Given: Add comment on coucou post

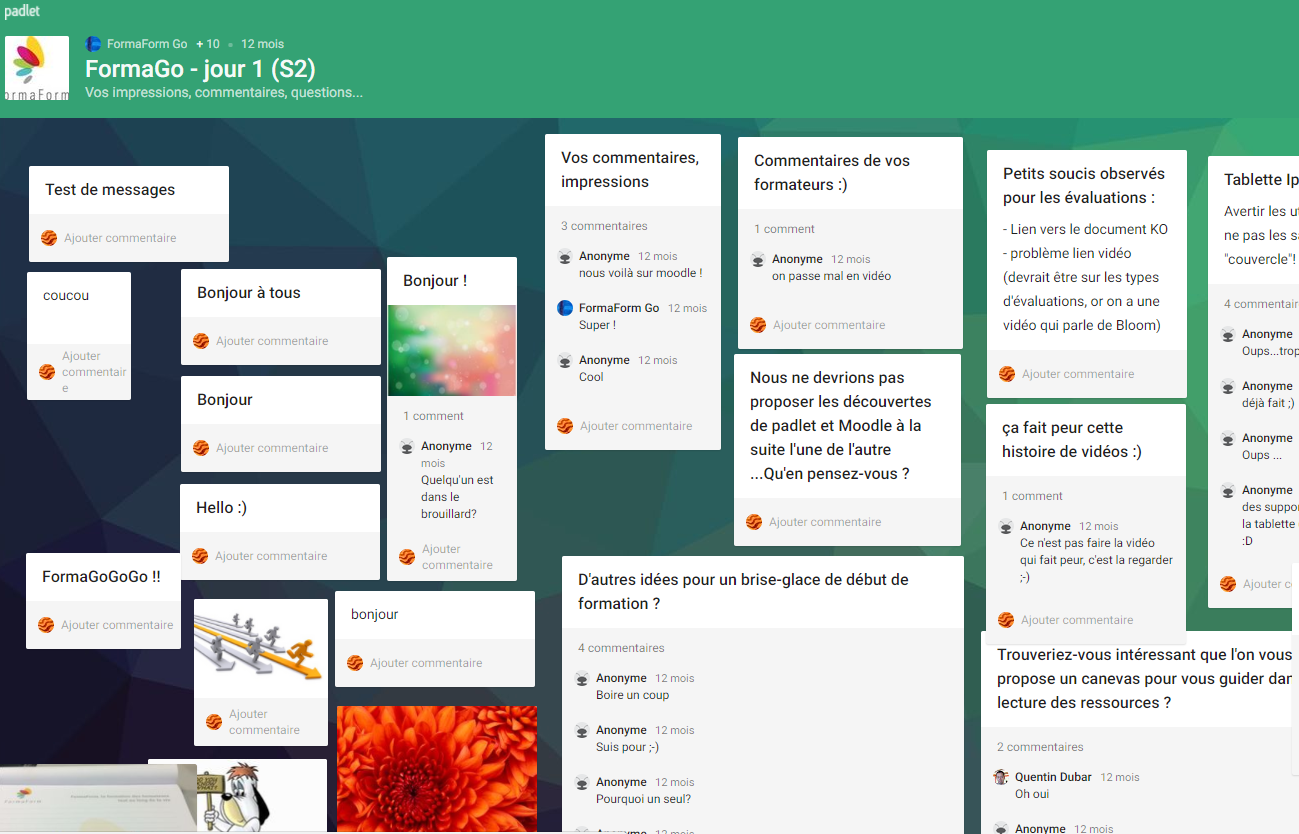Looking at the screenshot, I should tap(94, 372).
